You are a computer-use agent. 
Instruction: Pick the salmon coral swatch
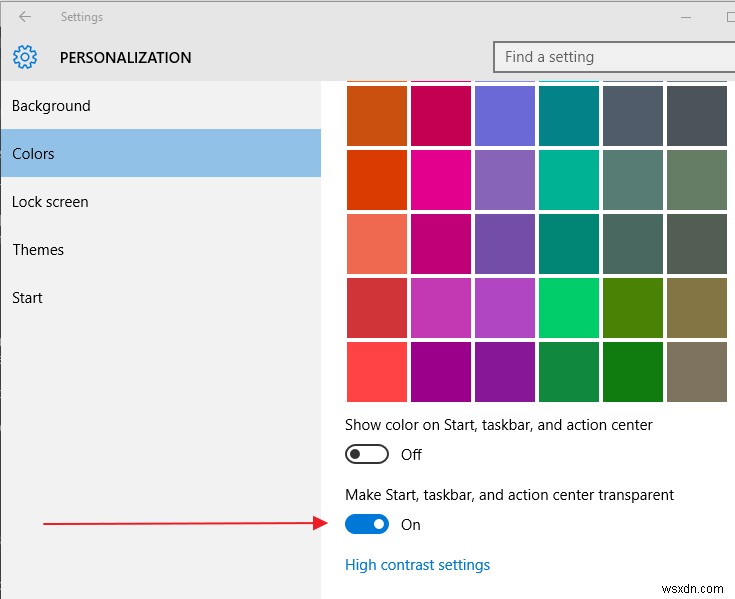click(x=377, y=244)
